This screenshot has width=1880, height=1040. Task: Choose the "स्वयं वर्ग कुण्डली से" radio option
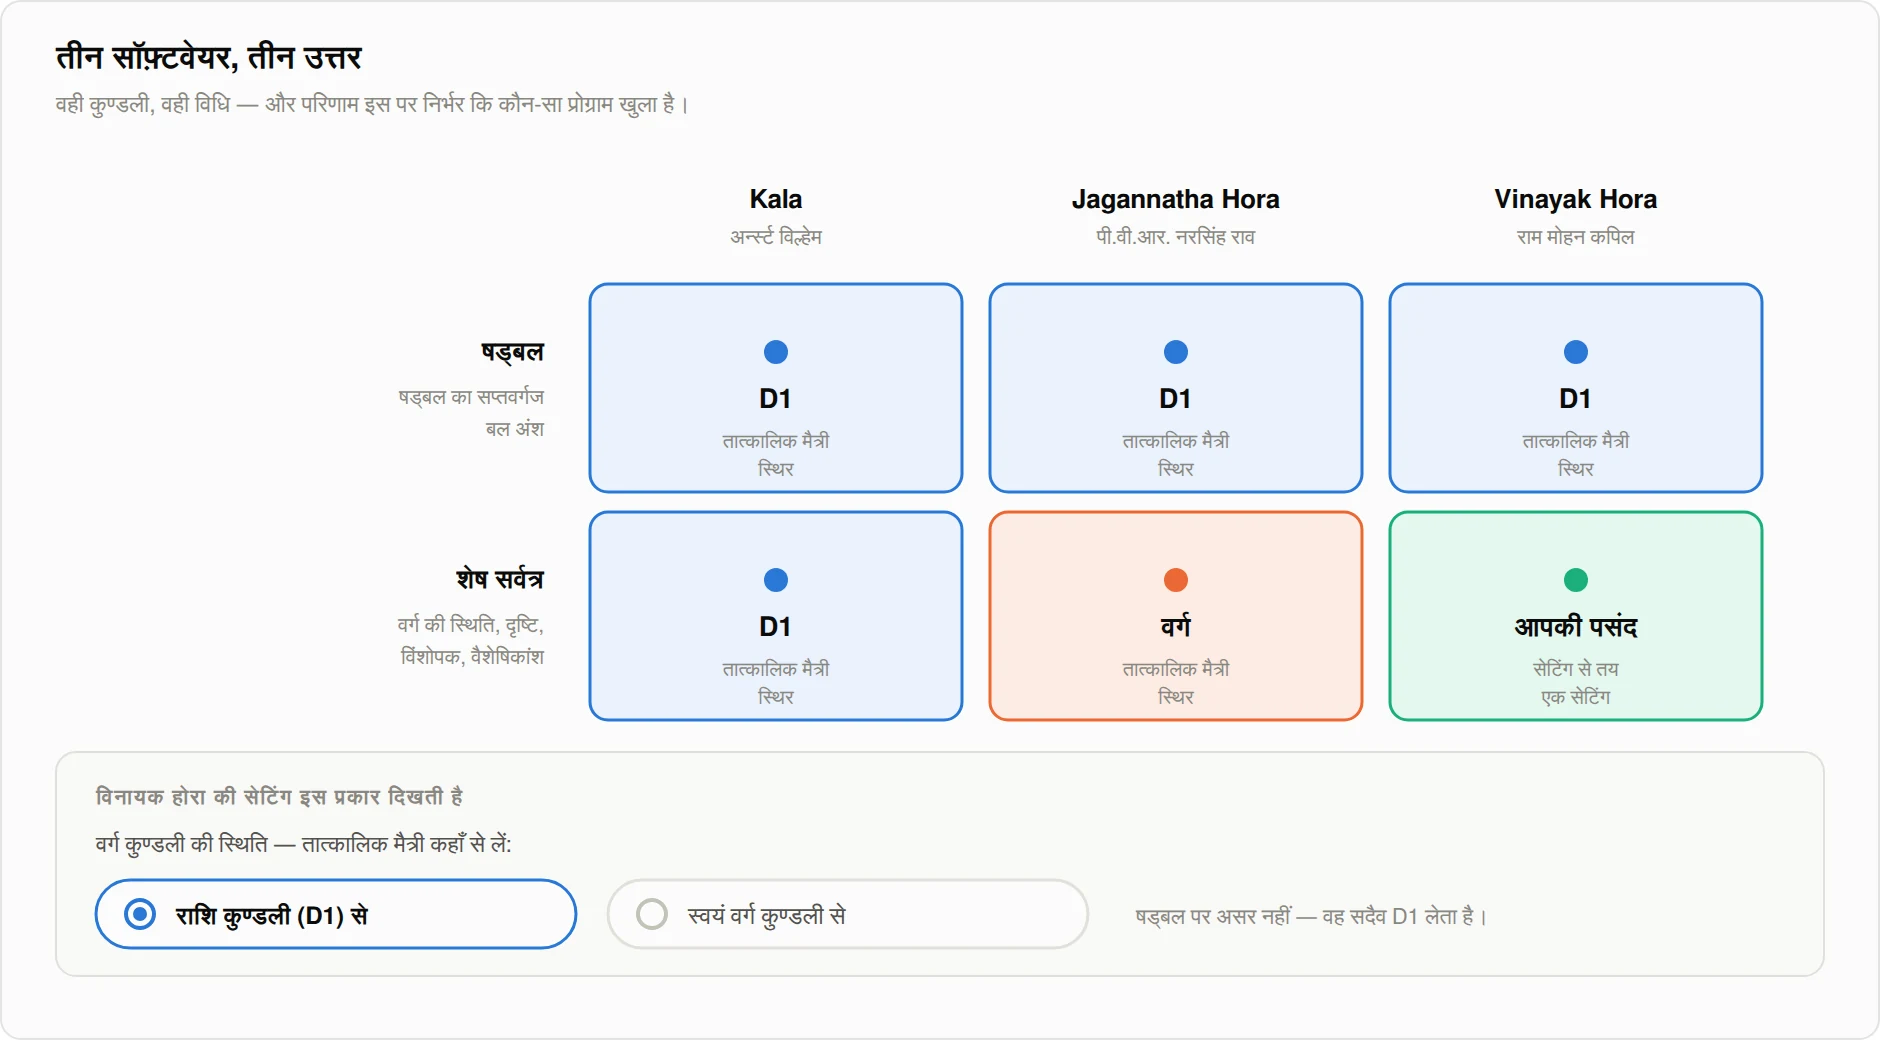coord(847,914)
